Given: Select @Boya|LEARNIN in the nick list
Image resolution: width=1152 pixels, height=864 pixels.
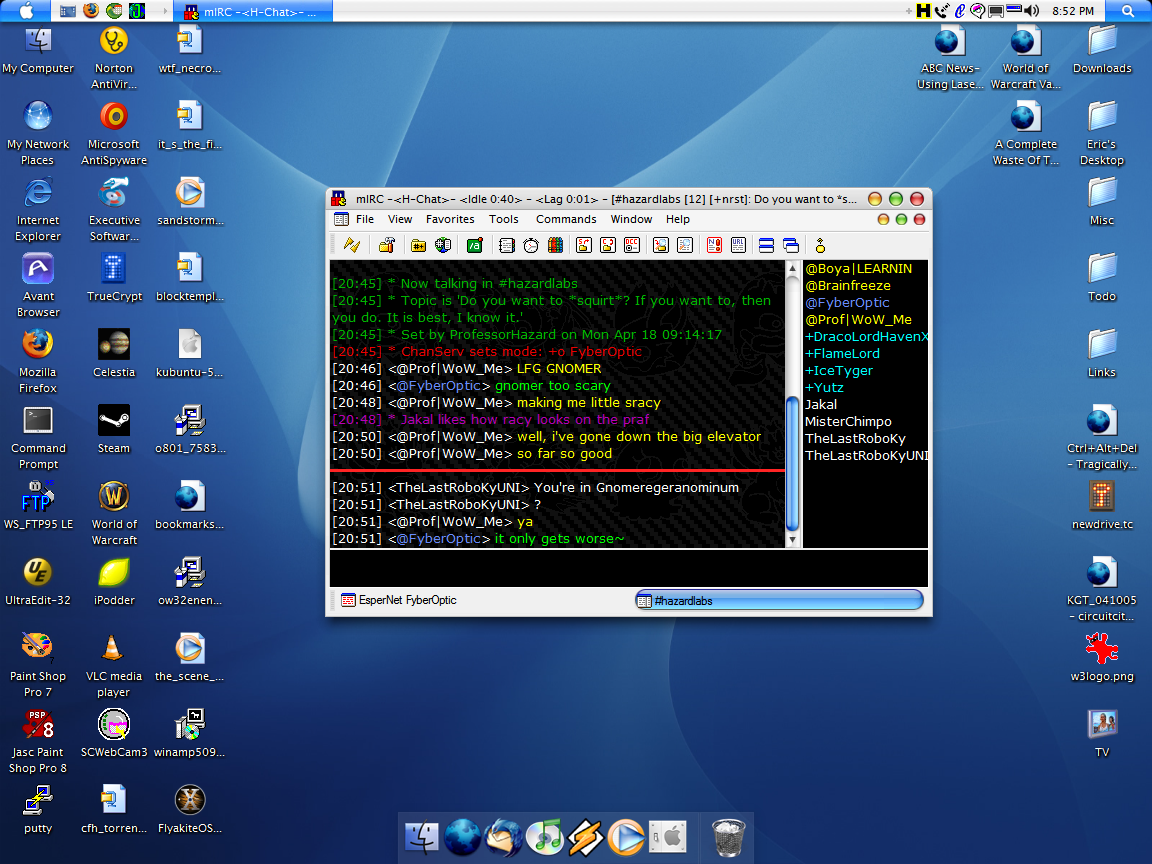Looking at the screenshot, I should [858, 269].
